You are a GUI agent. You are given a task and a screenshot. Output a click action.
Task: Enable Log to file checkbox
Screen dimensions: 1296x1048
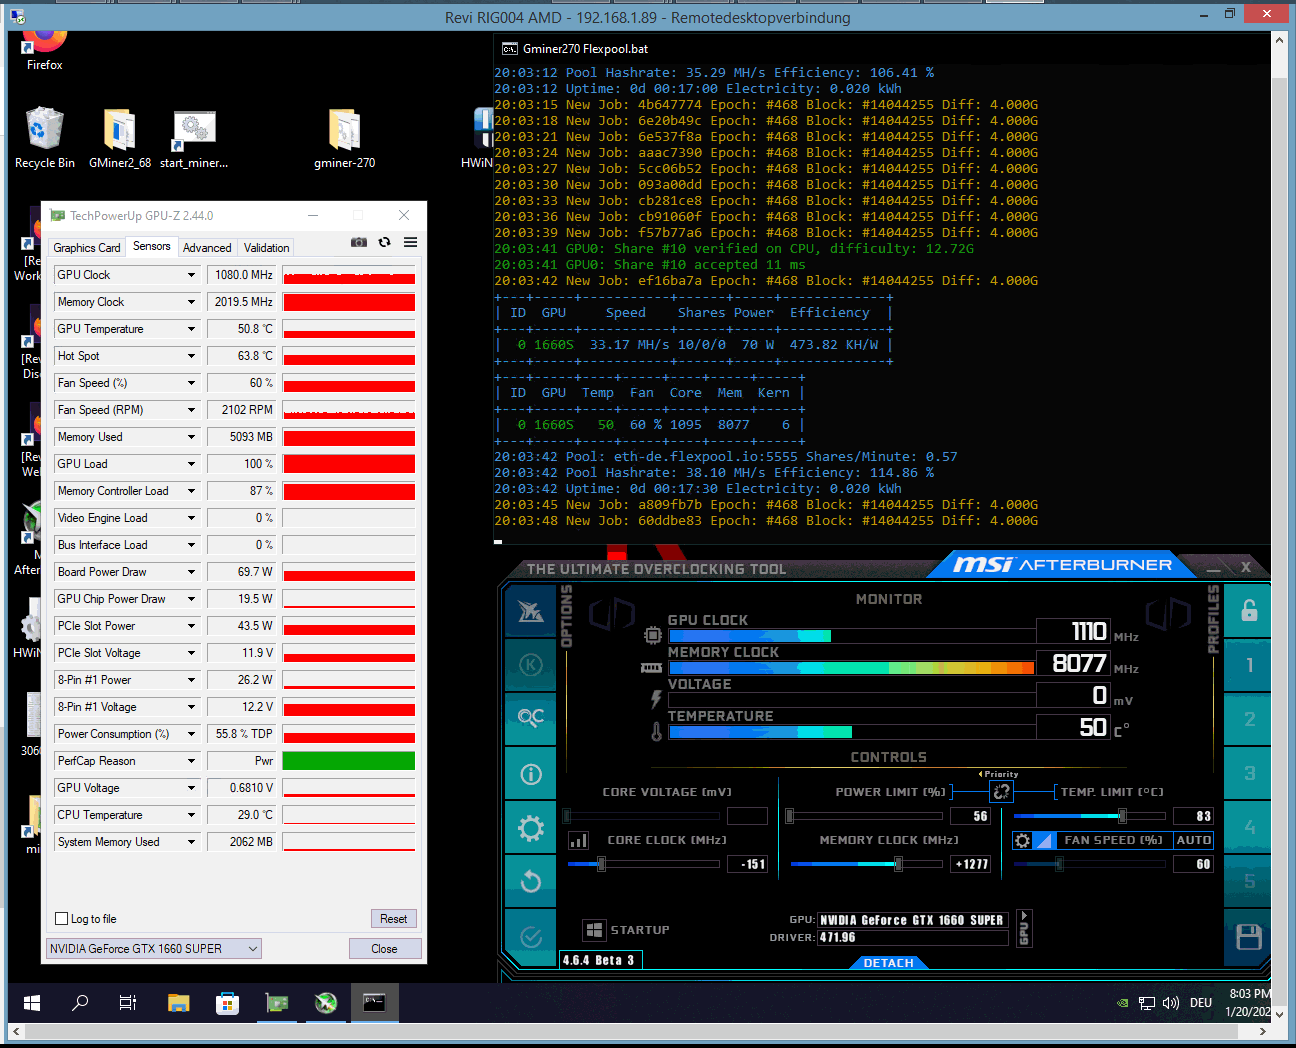point(62,919)
